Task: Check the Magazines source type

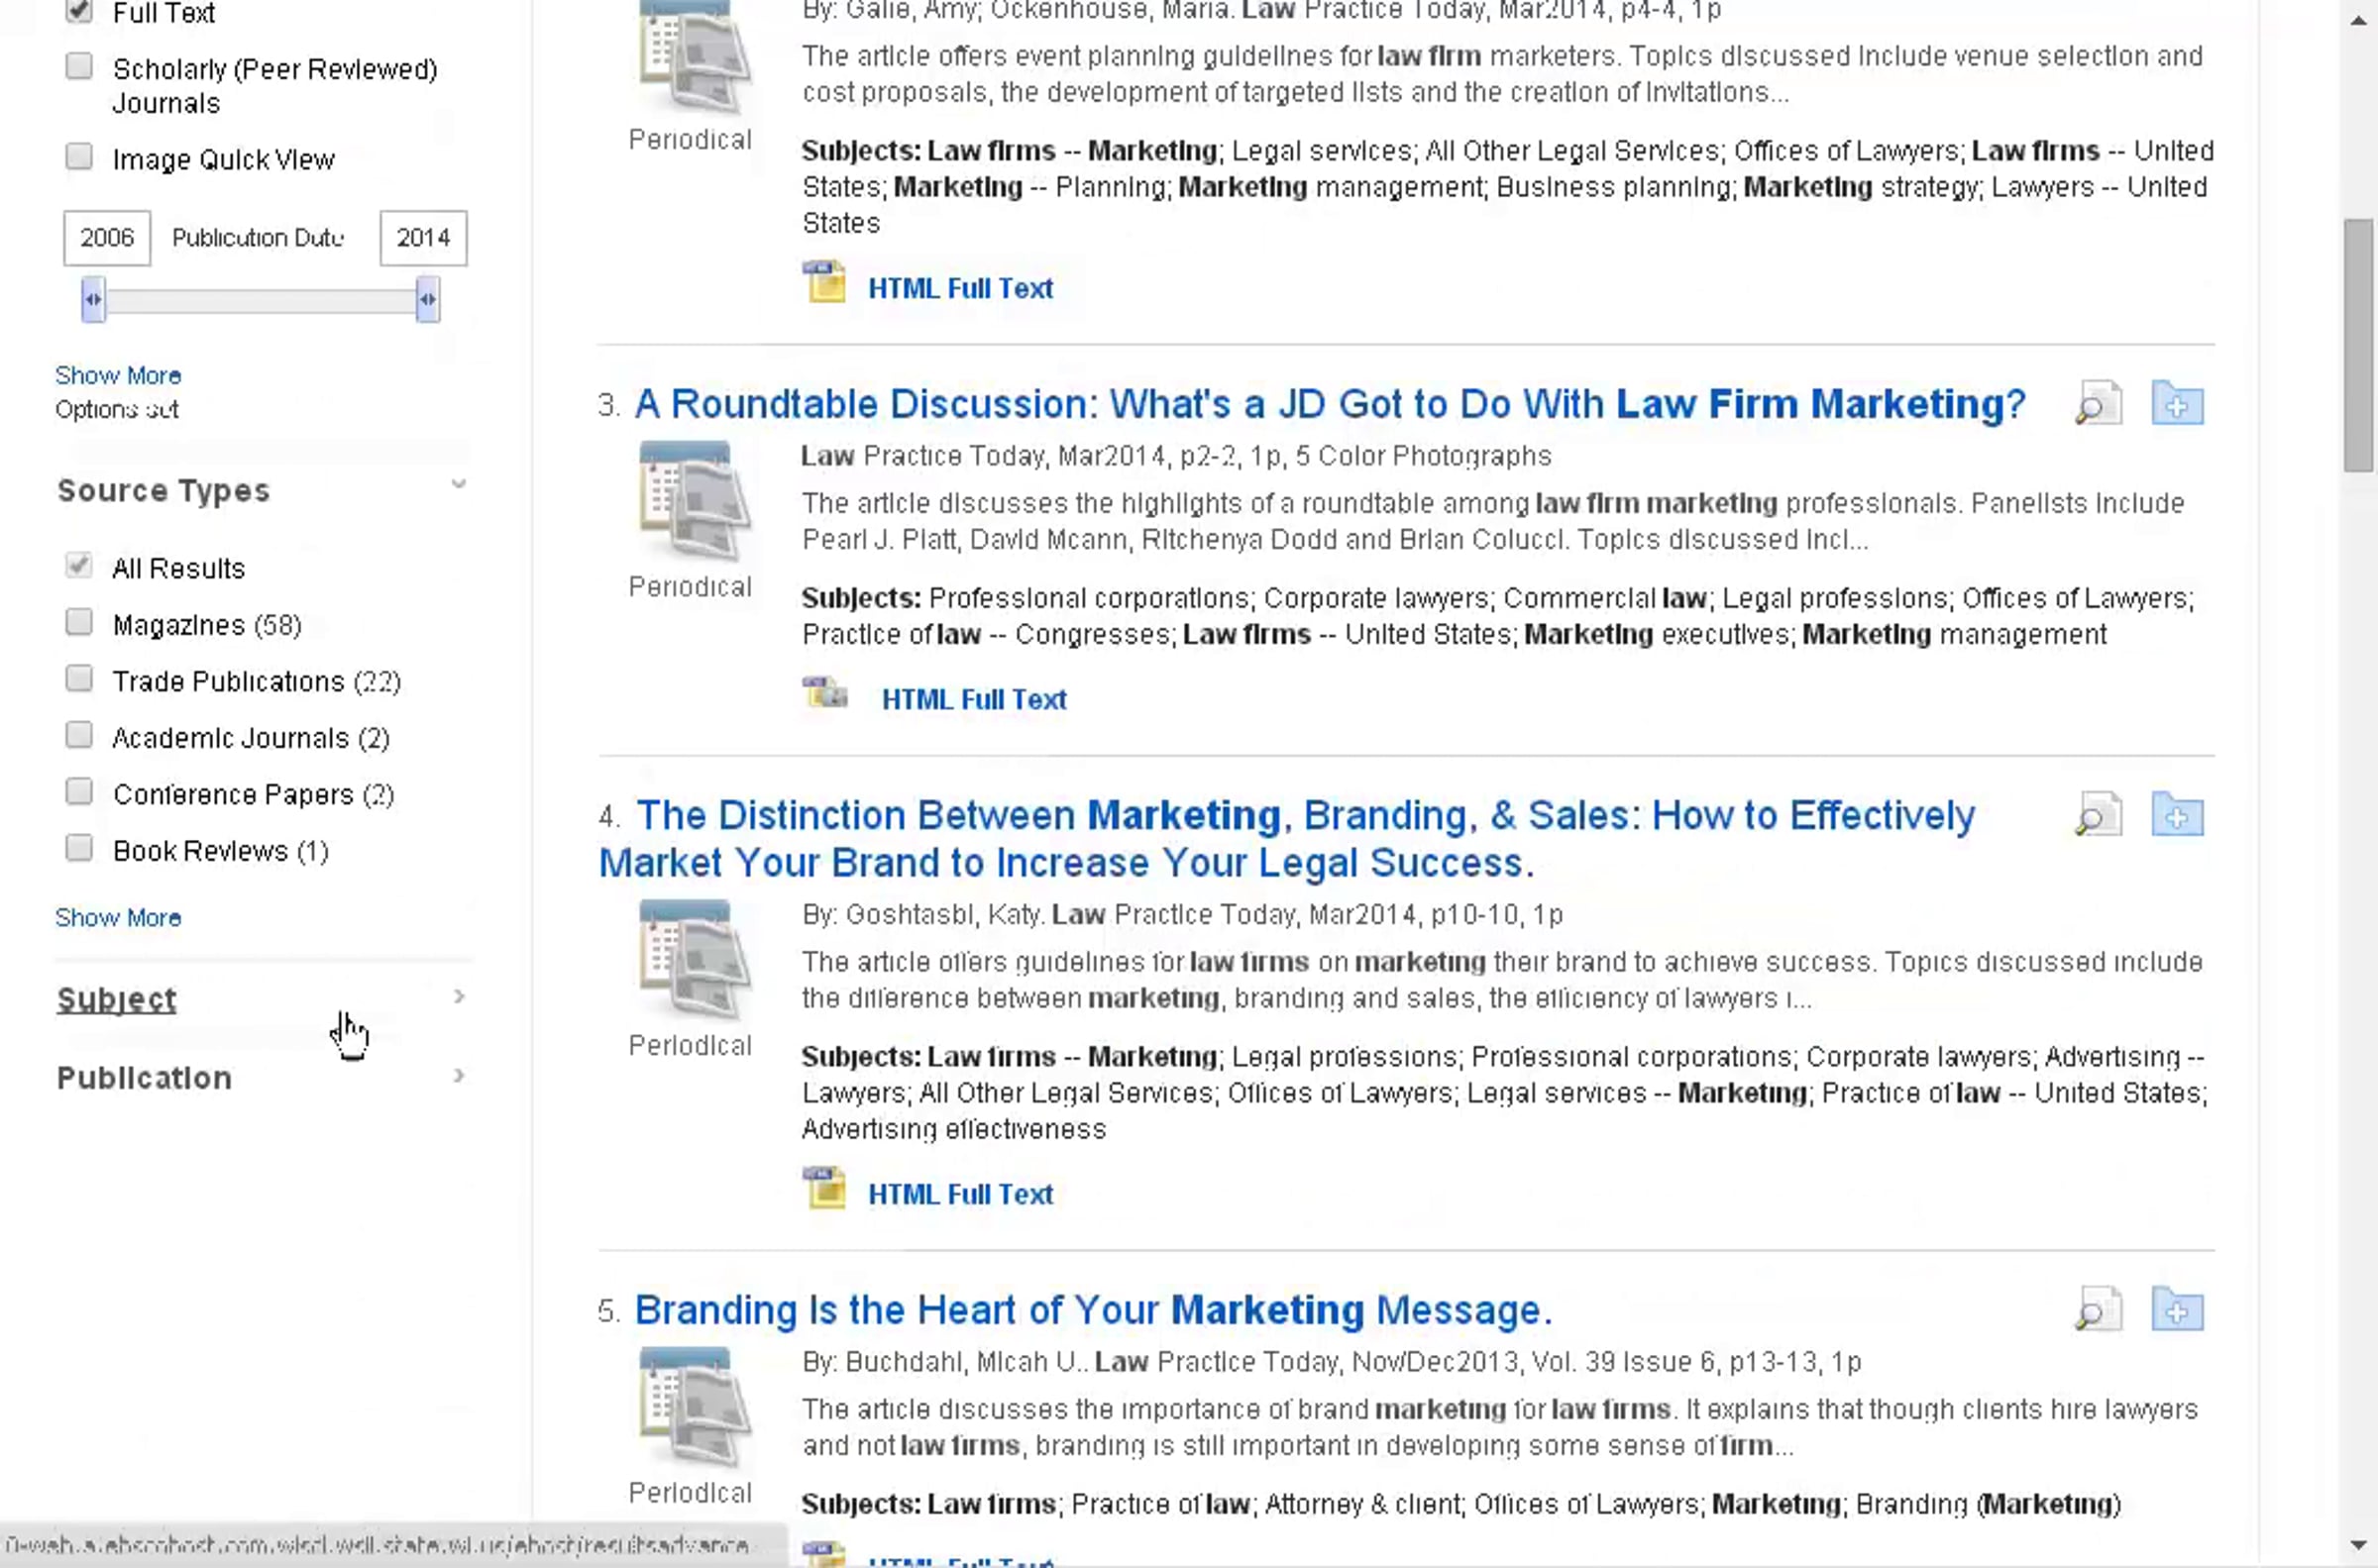Action: 79,623
